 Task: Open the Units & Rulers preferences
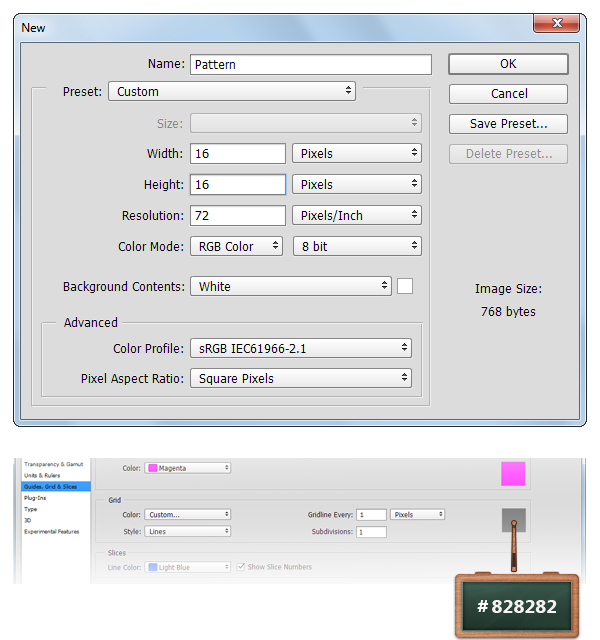[44, 475]
